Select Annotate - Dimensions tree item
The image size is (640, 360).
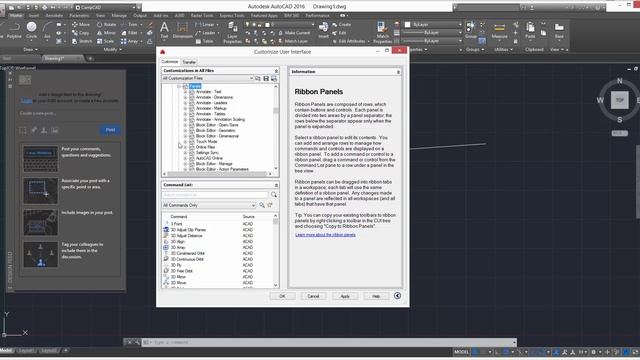(214, 98)
